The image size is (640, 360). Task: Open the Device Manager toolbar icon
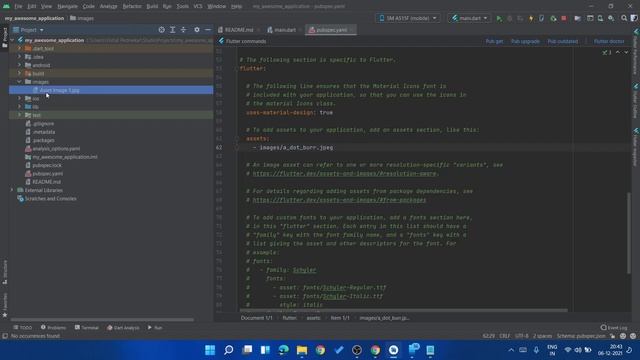pyautogui.click(x=600, y=18)
